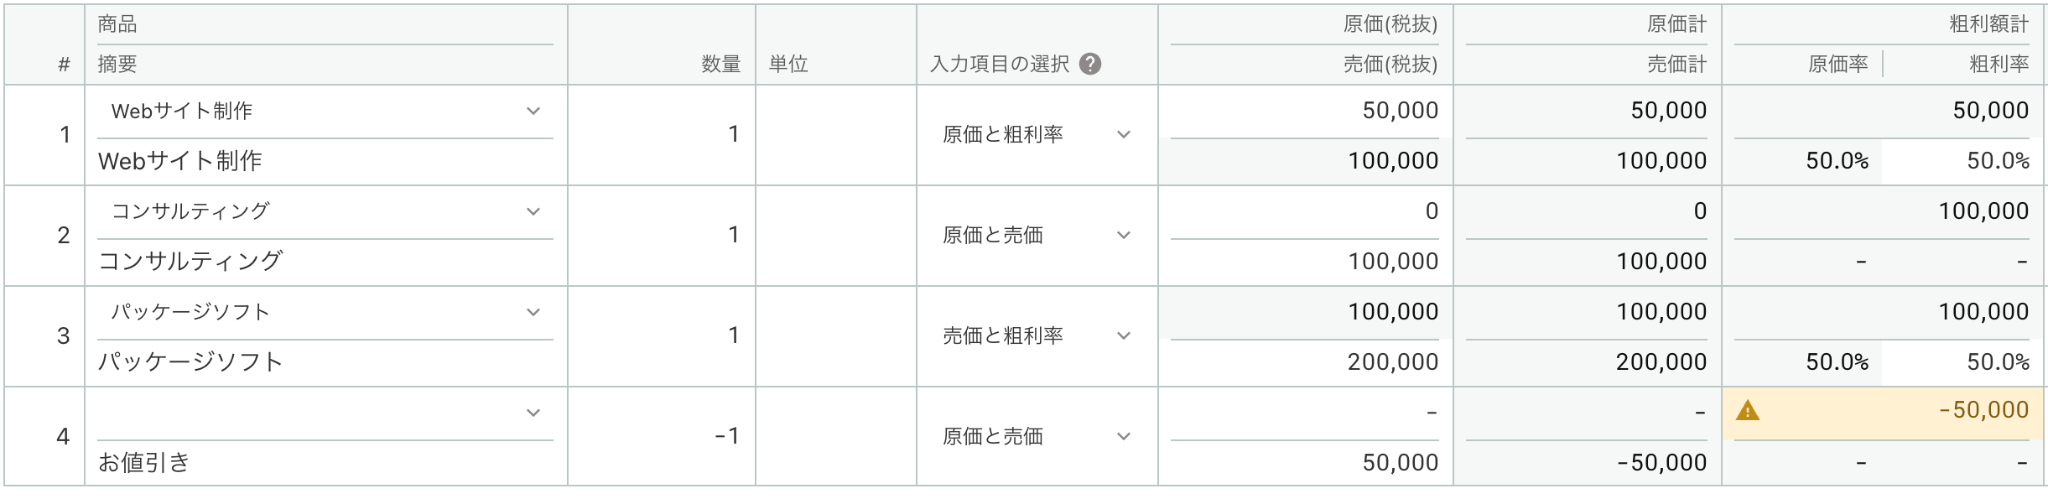Open the 売価と粗利率 input selector in row 3

click(1037, 336)
